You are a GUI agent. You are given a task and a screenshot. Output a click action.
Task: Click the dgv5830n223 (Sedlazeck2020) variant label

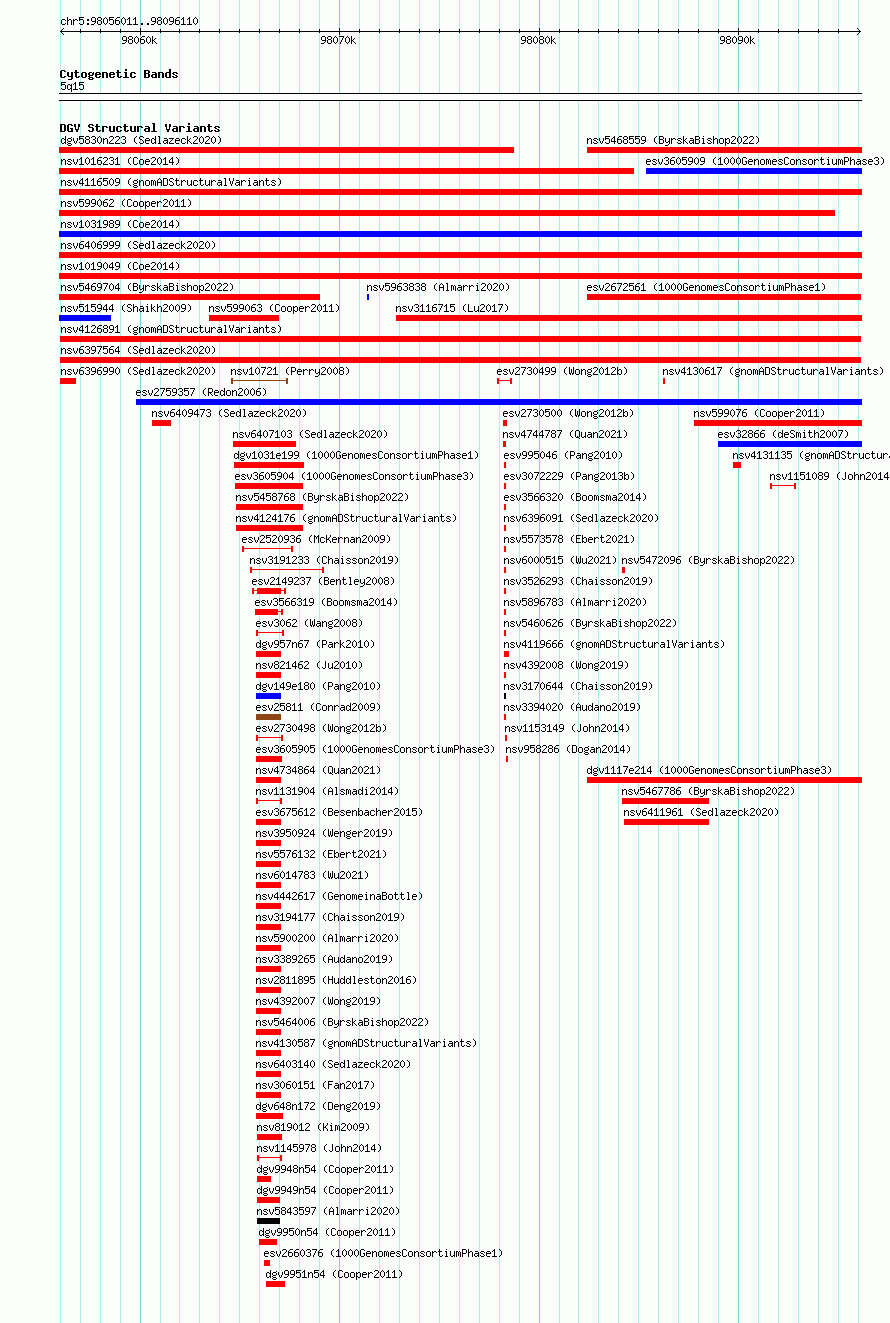coord(141,141)
